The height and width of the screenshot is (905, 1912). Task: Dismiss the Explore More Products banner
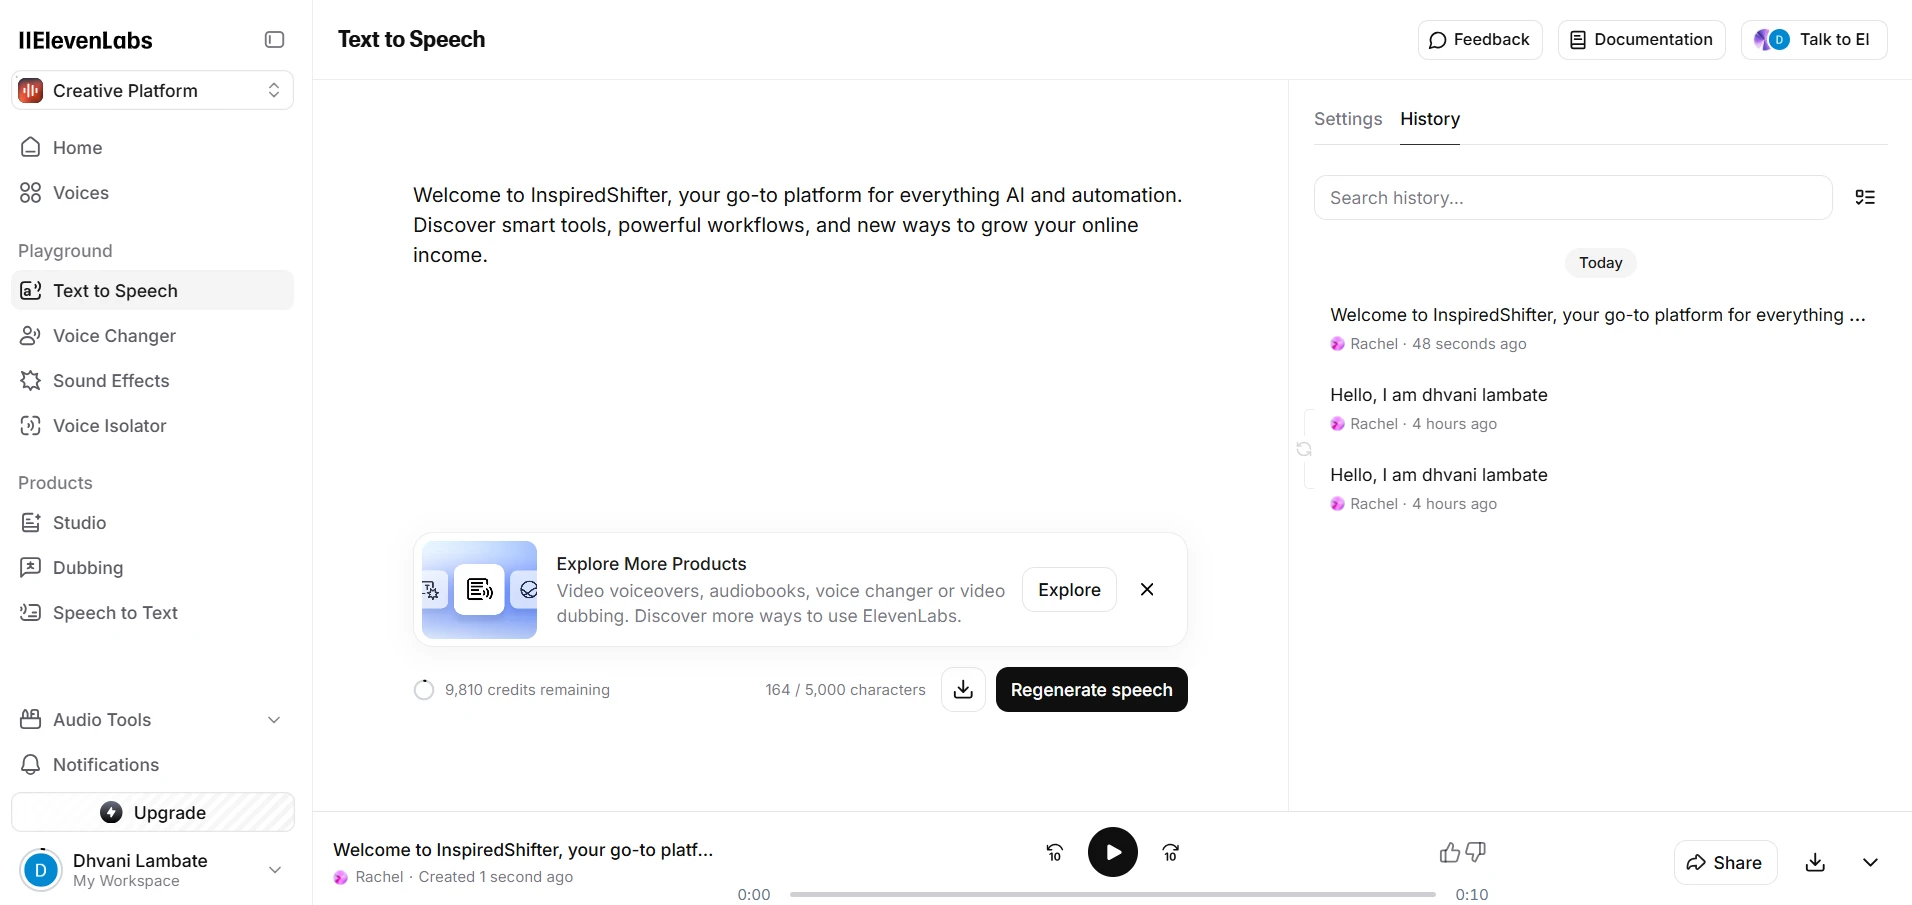point(1147,590)
